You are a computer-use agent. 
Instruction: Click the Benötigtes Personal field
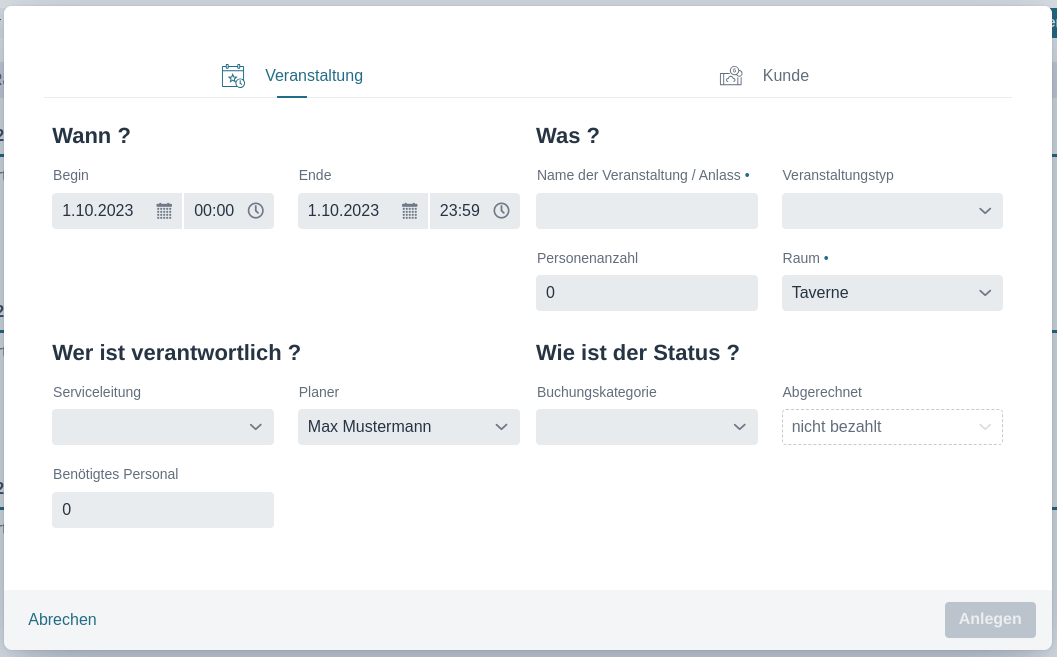[163, 510]
